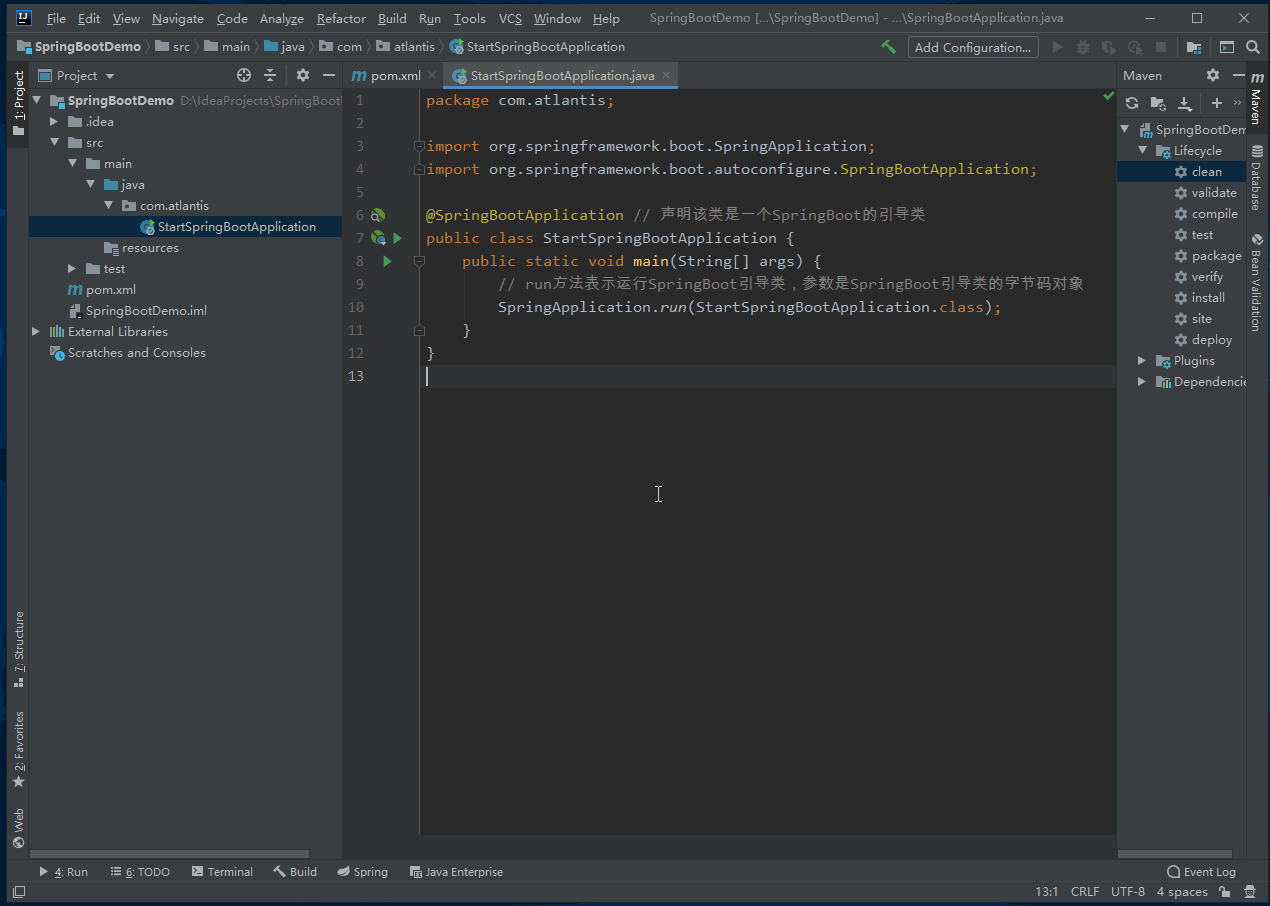Screen dimensions: 1270x906
Task: Expand the test folder
Action: [72, 269]
